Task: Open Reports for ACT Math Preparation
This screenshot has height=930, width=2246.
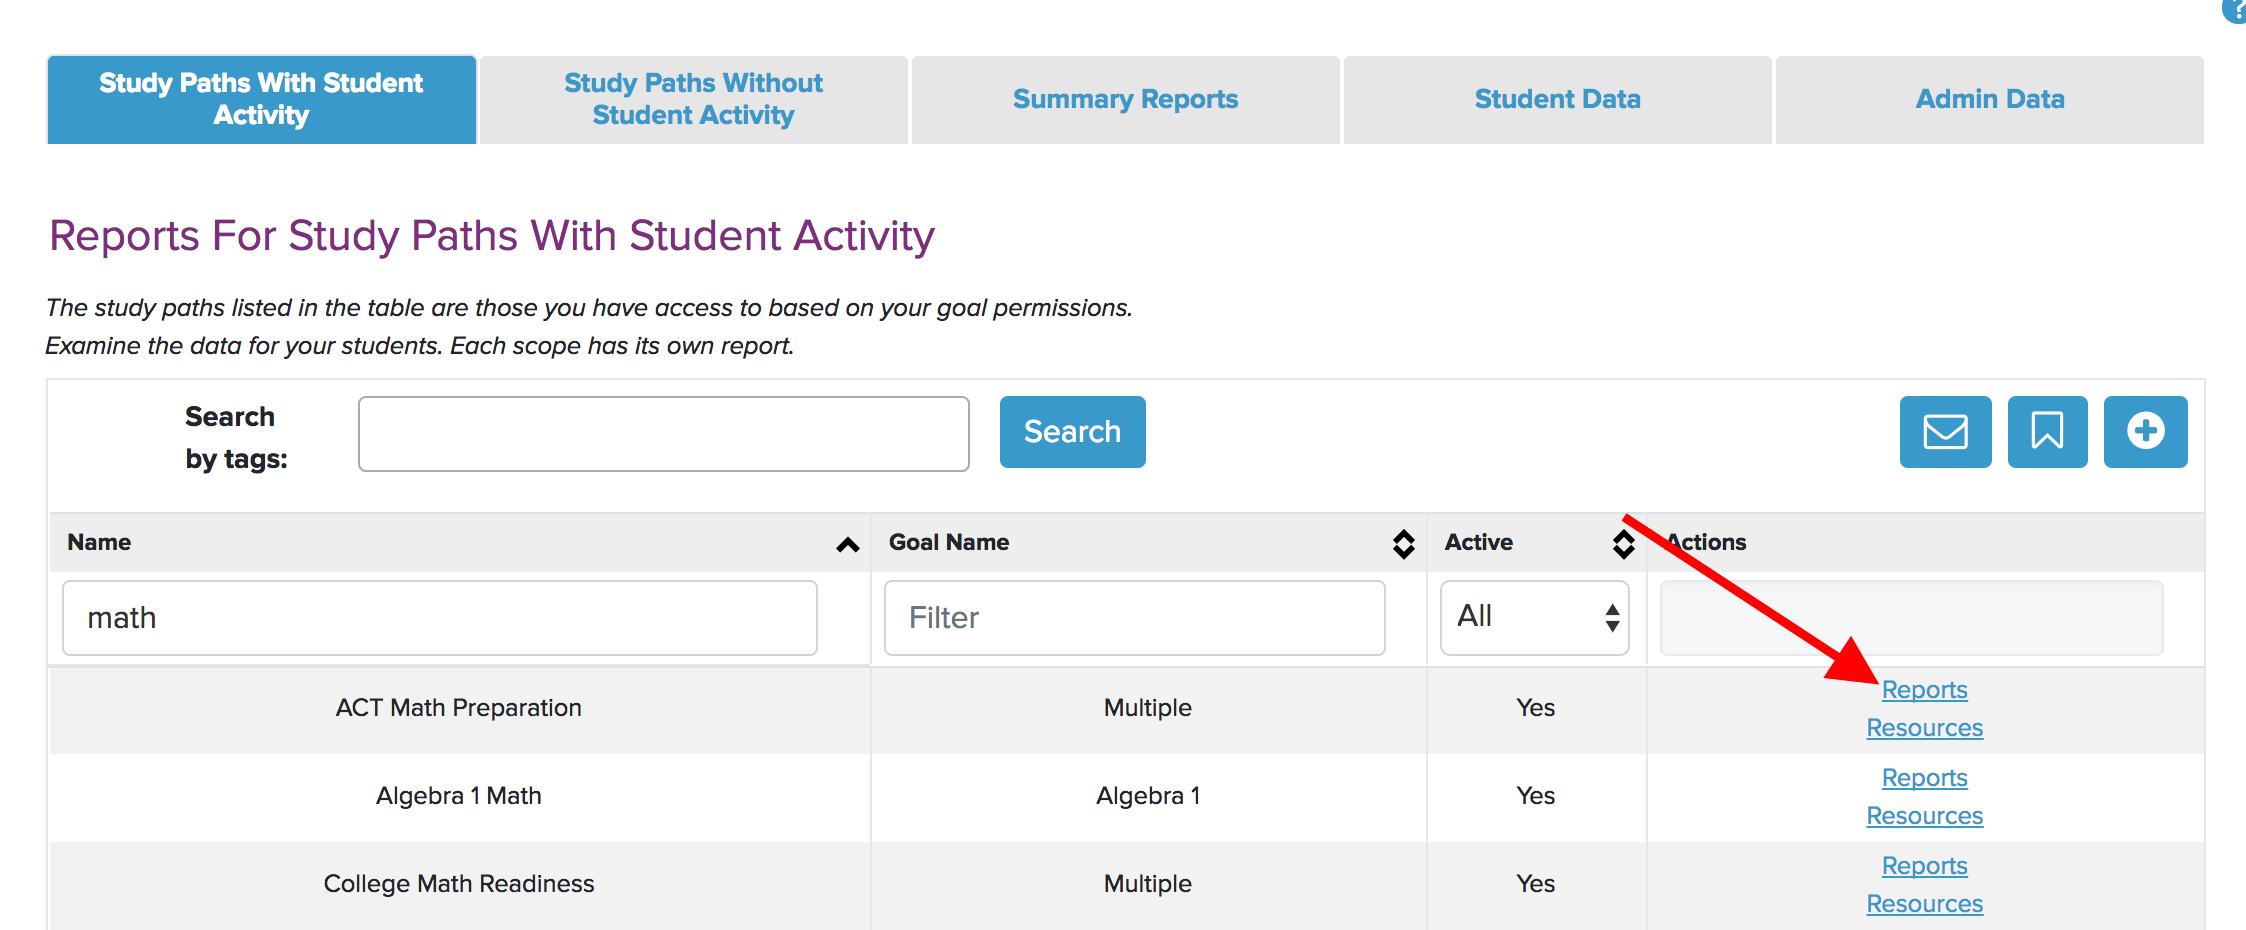Action: click(1923, 689)
